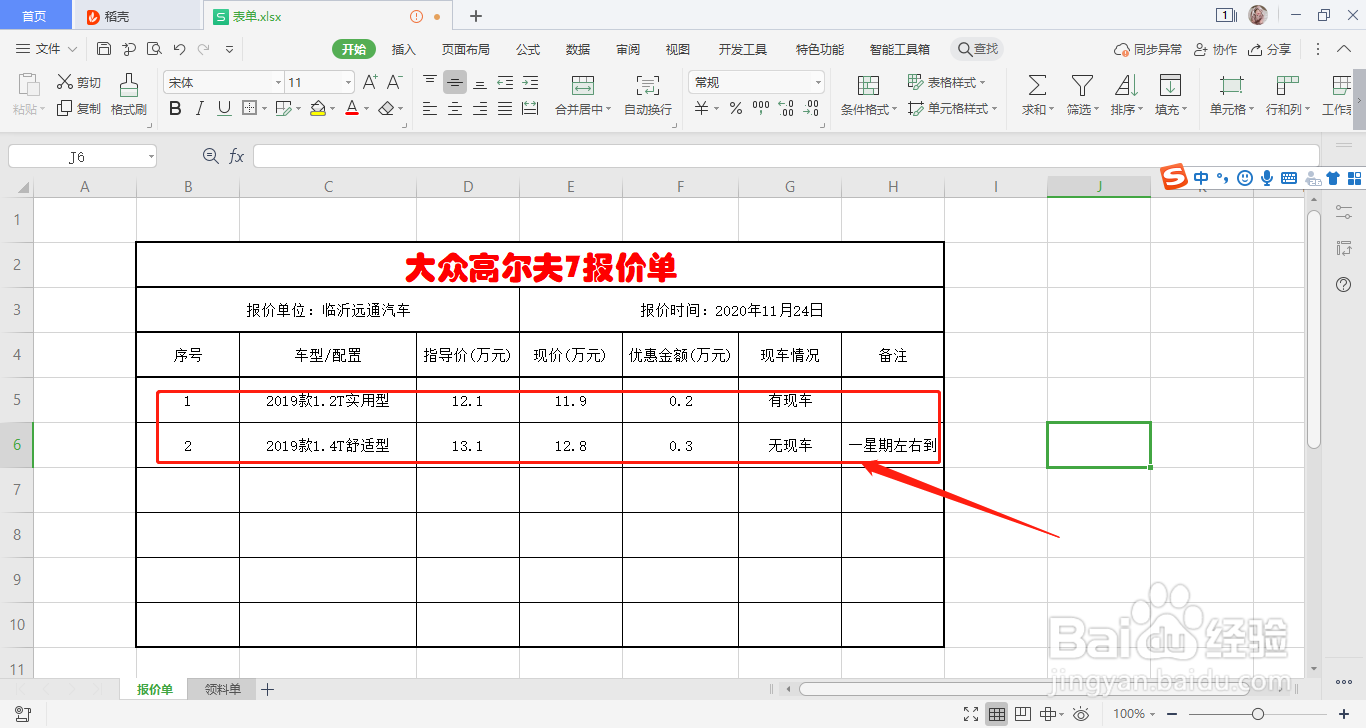Switch to the 公式 ribbon tab
The width and height of the screenshot is (1366, 728).
pos(528,49)
